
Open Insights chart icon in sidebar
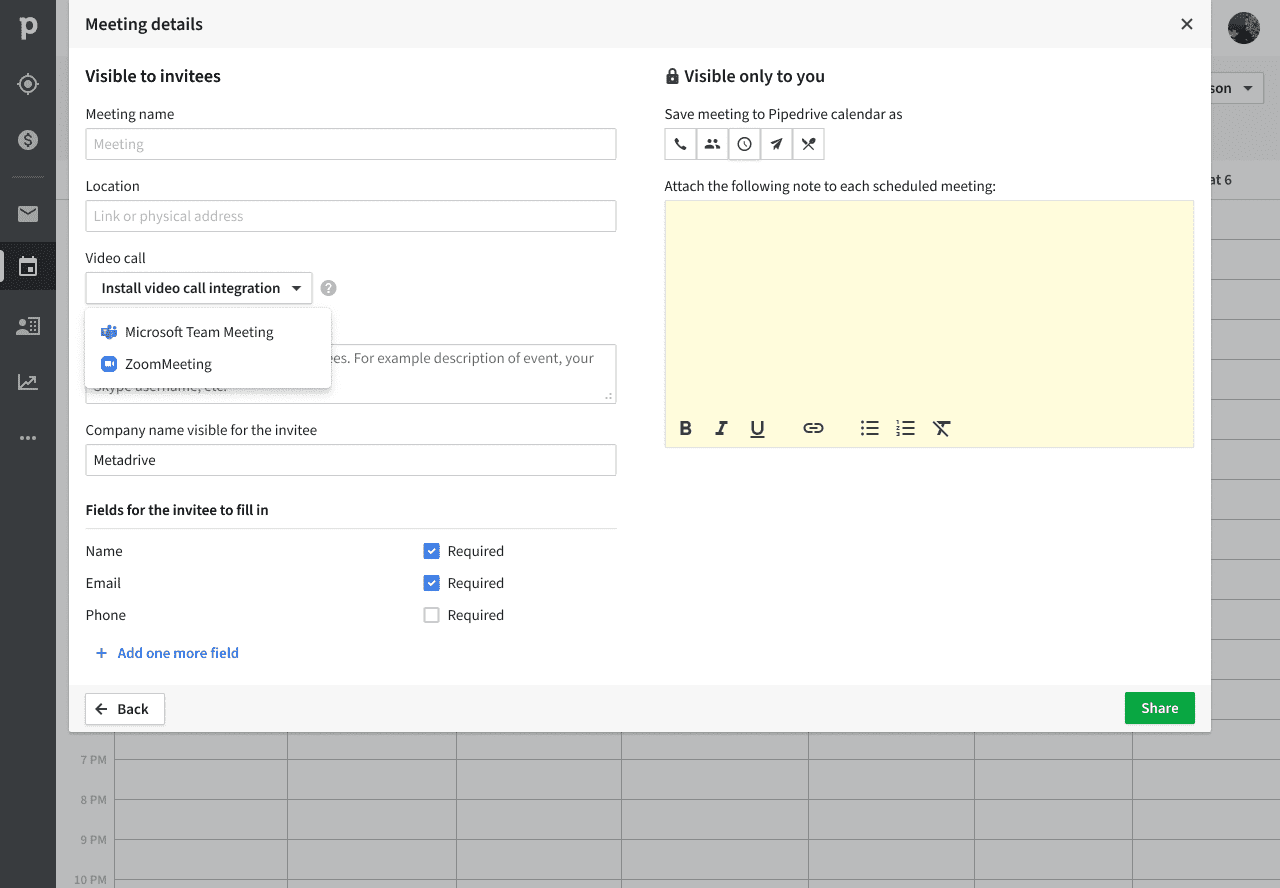28,382
